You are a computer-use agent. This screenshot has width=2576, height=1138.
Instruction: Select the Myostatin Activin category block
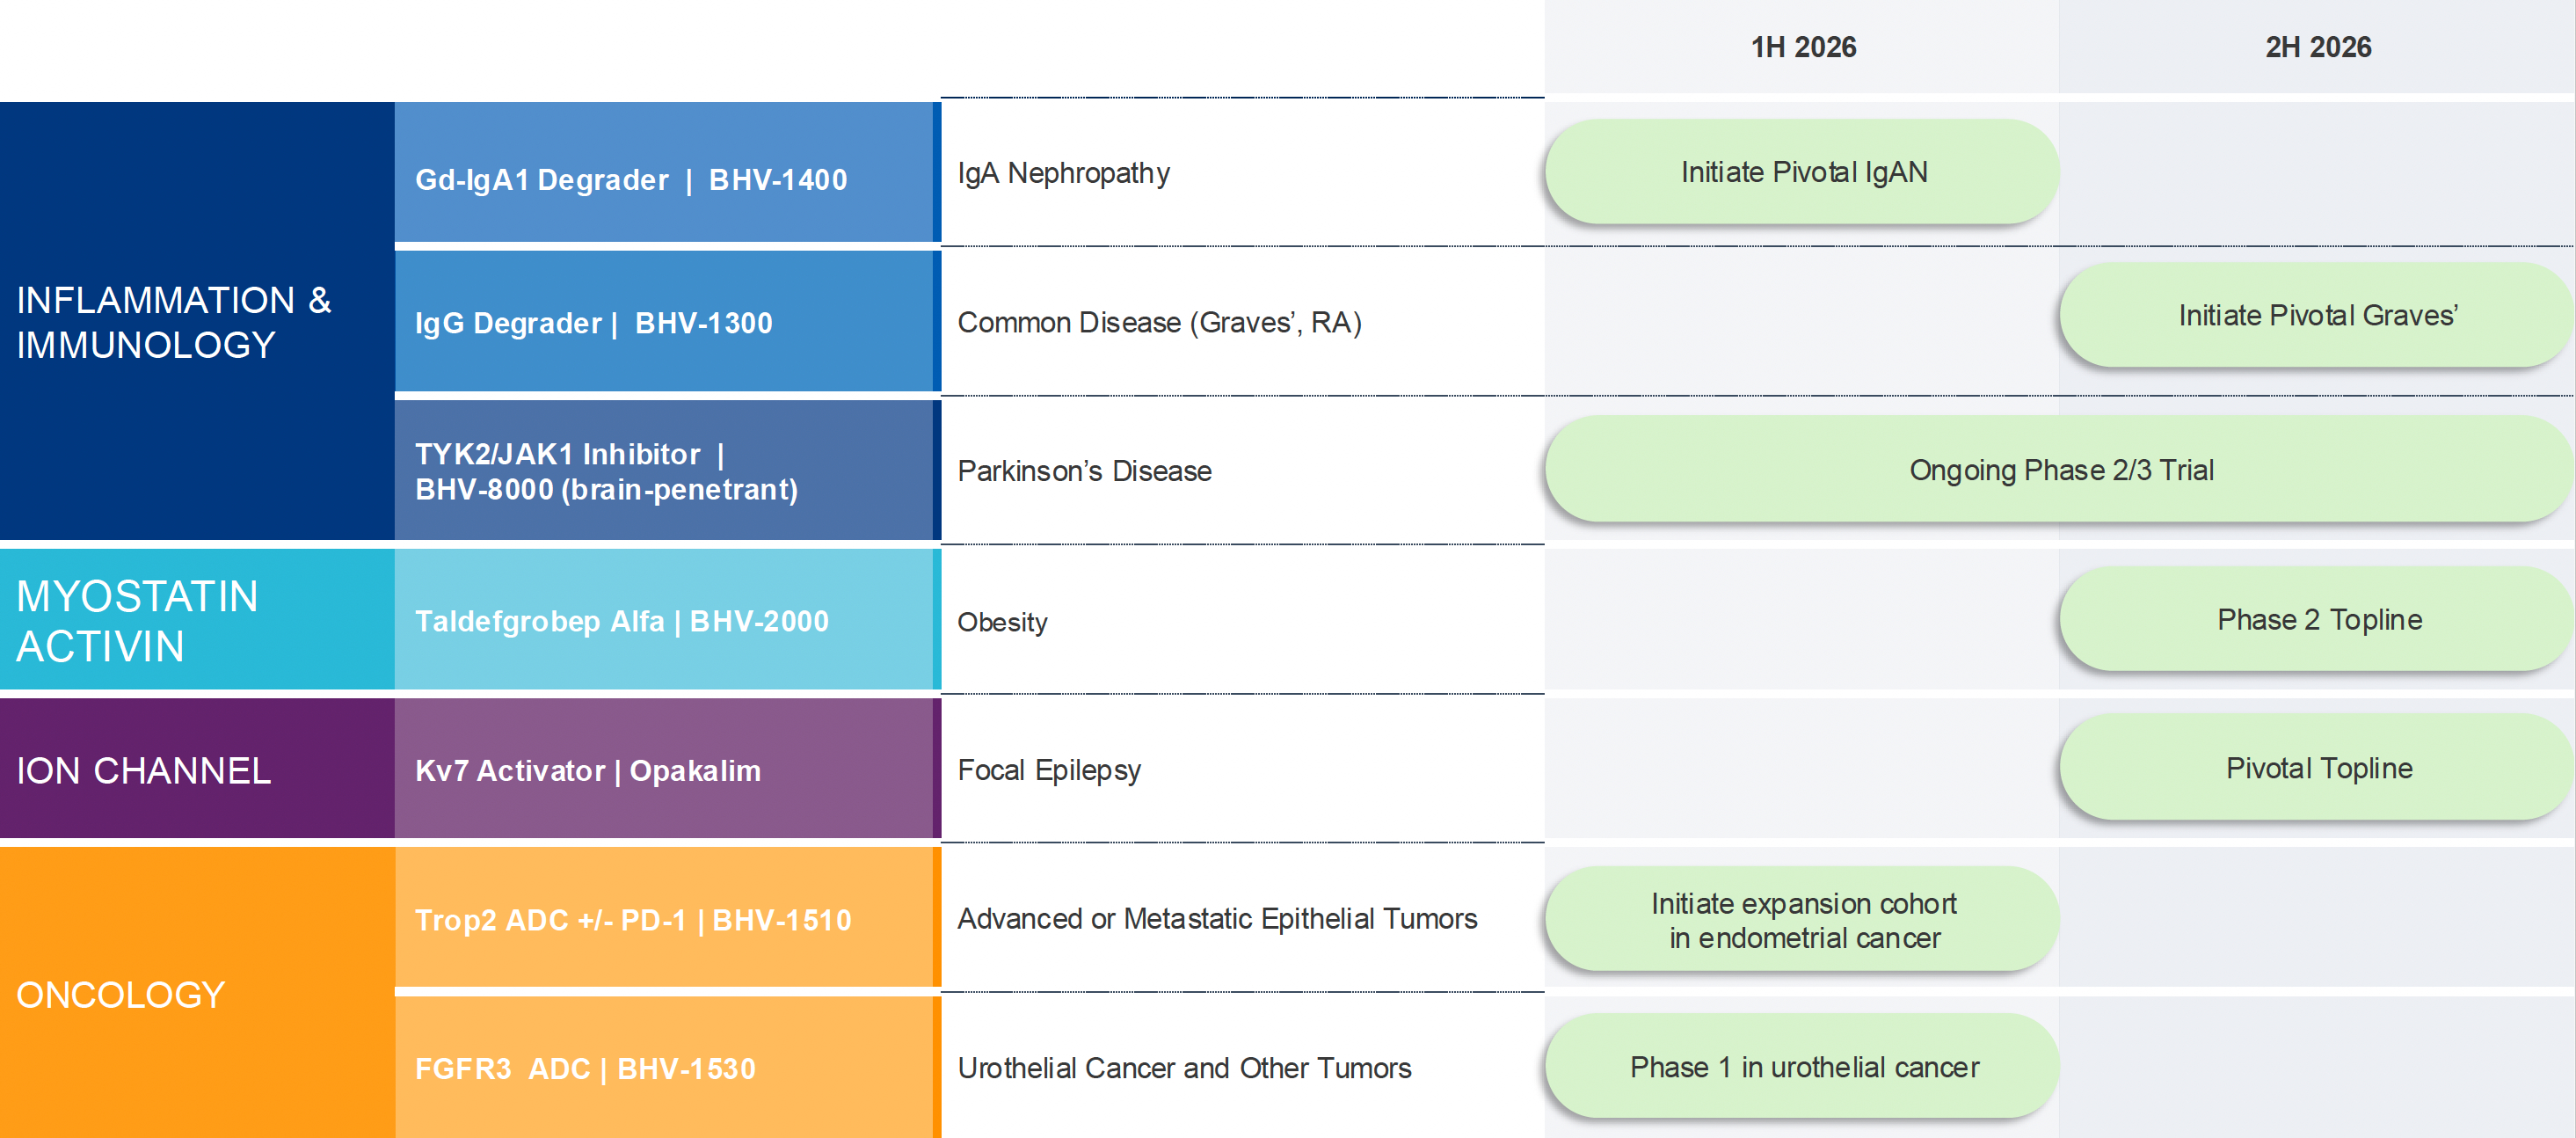pos(197,620)
